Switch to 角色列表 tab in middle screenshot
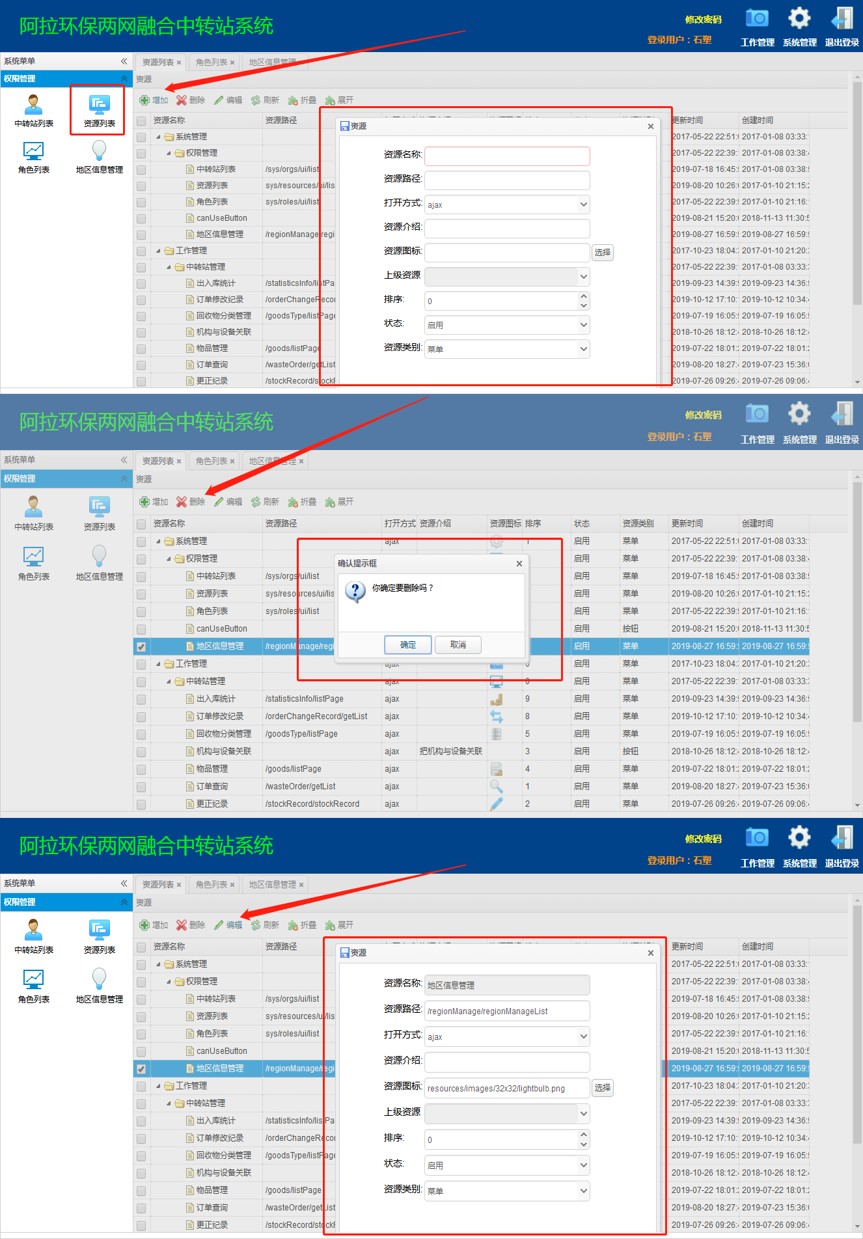Screen dimensions: 863x1239 click(x=211, y=461)
